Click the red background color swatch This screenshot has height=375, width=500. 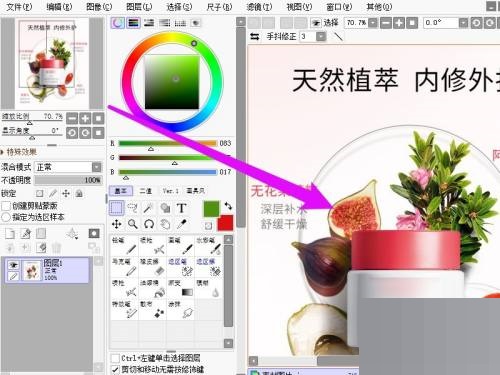pyautogui.click(x=226, y=223)
